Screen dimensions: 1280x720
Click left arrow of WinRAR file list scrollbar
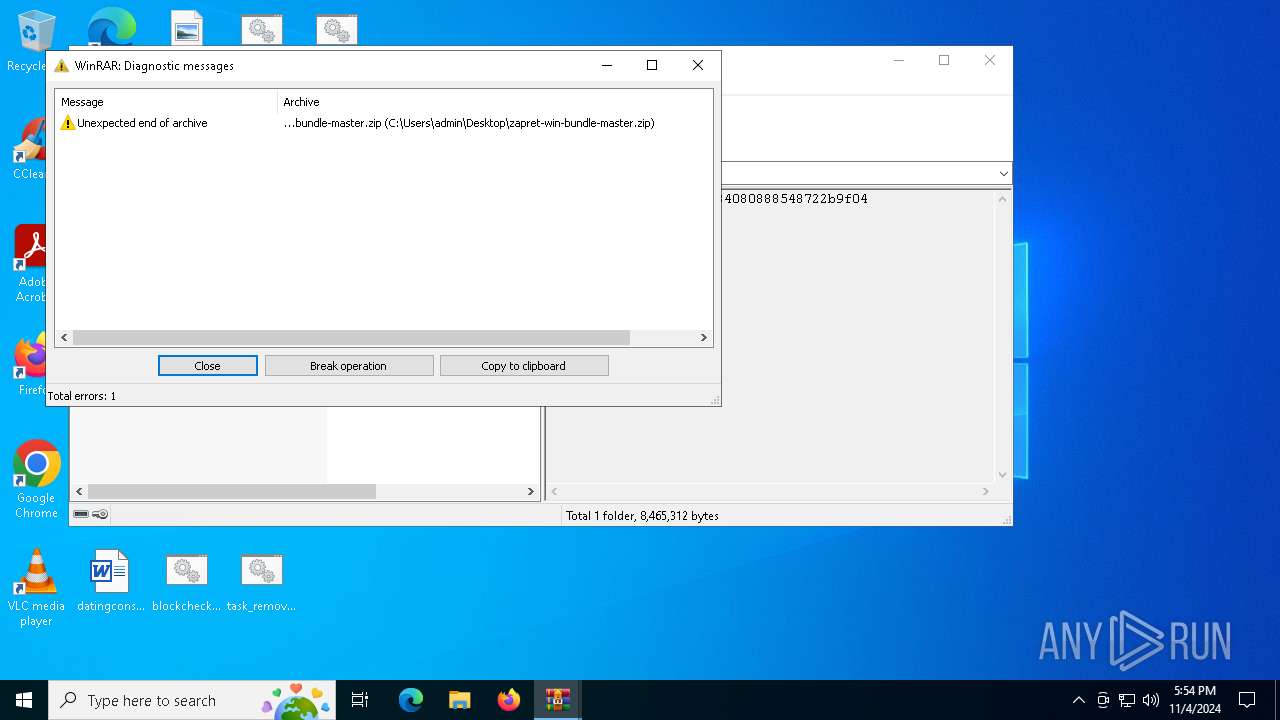click(79, 492)
